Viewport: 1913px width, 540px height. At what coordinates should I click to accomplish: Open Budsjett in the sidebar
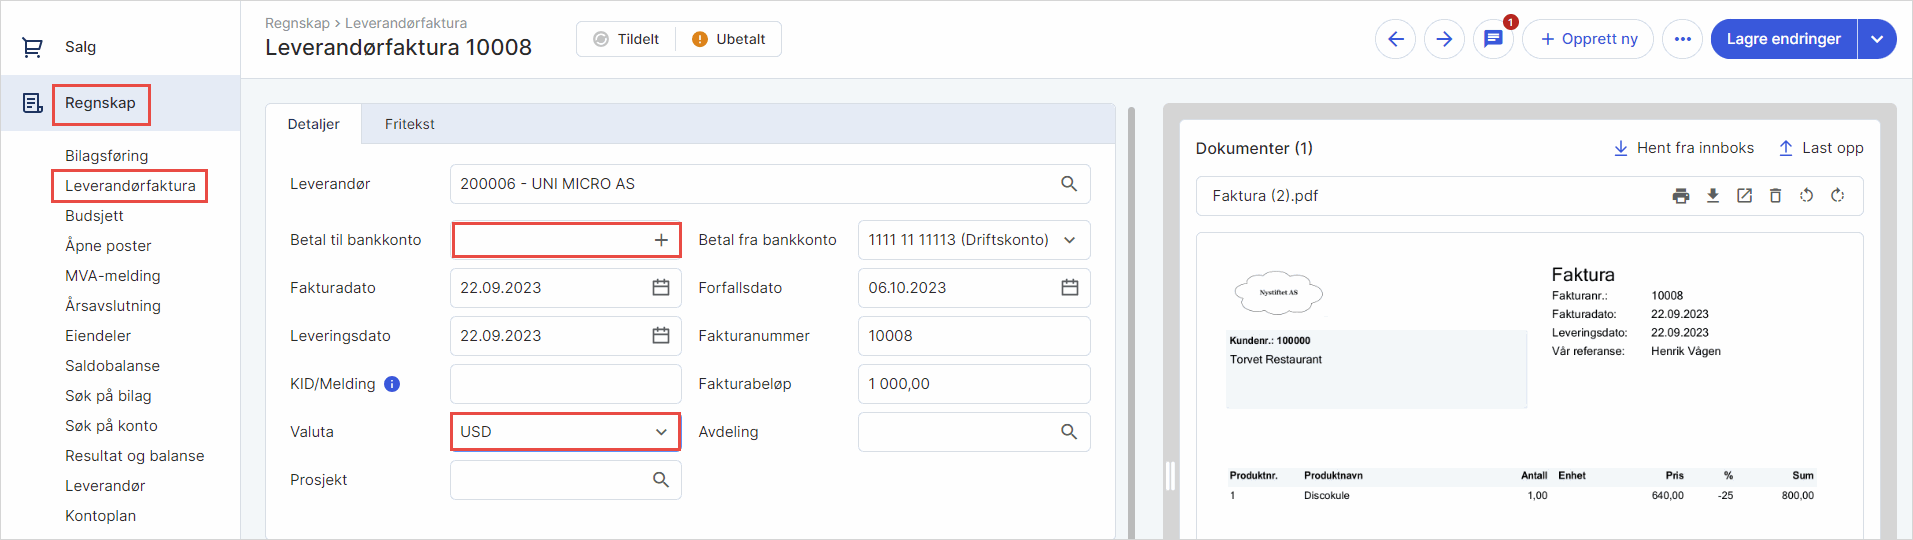[94, 216]
